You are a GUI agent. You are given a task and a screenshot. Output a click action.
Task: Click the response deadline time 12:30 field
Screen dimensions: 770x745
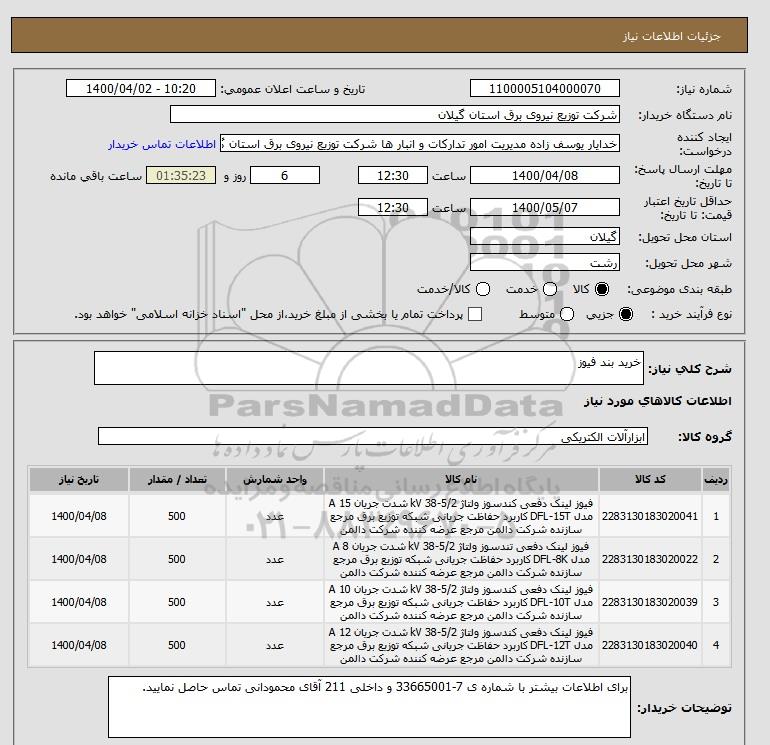[393, 175]
